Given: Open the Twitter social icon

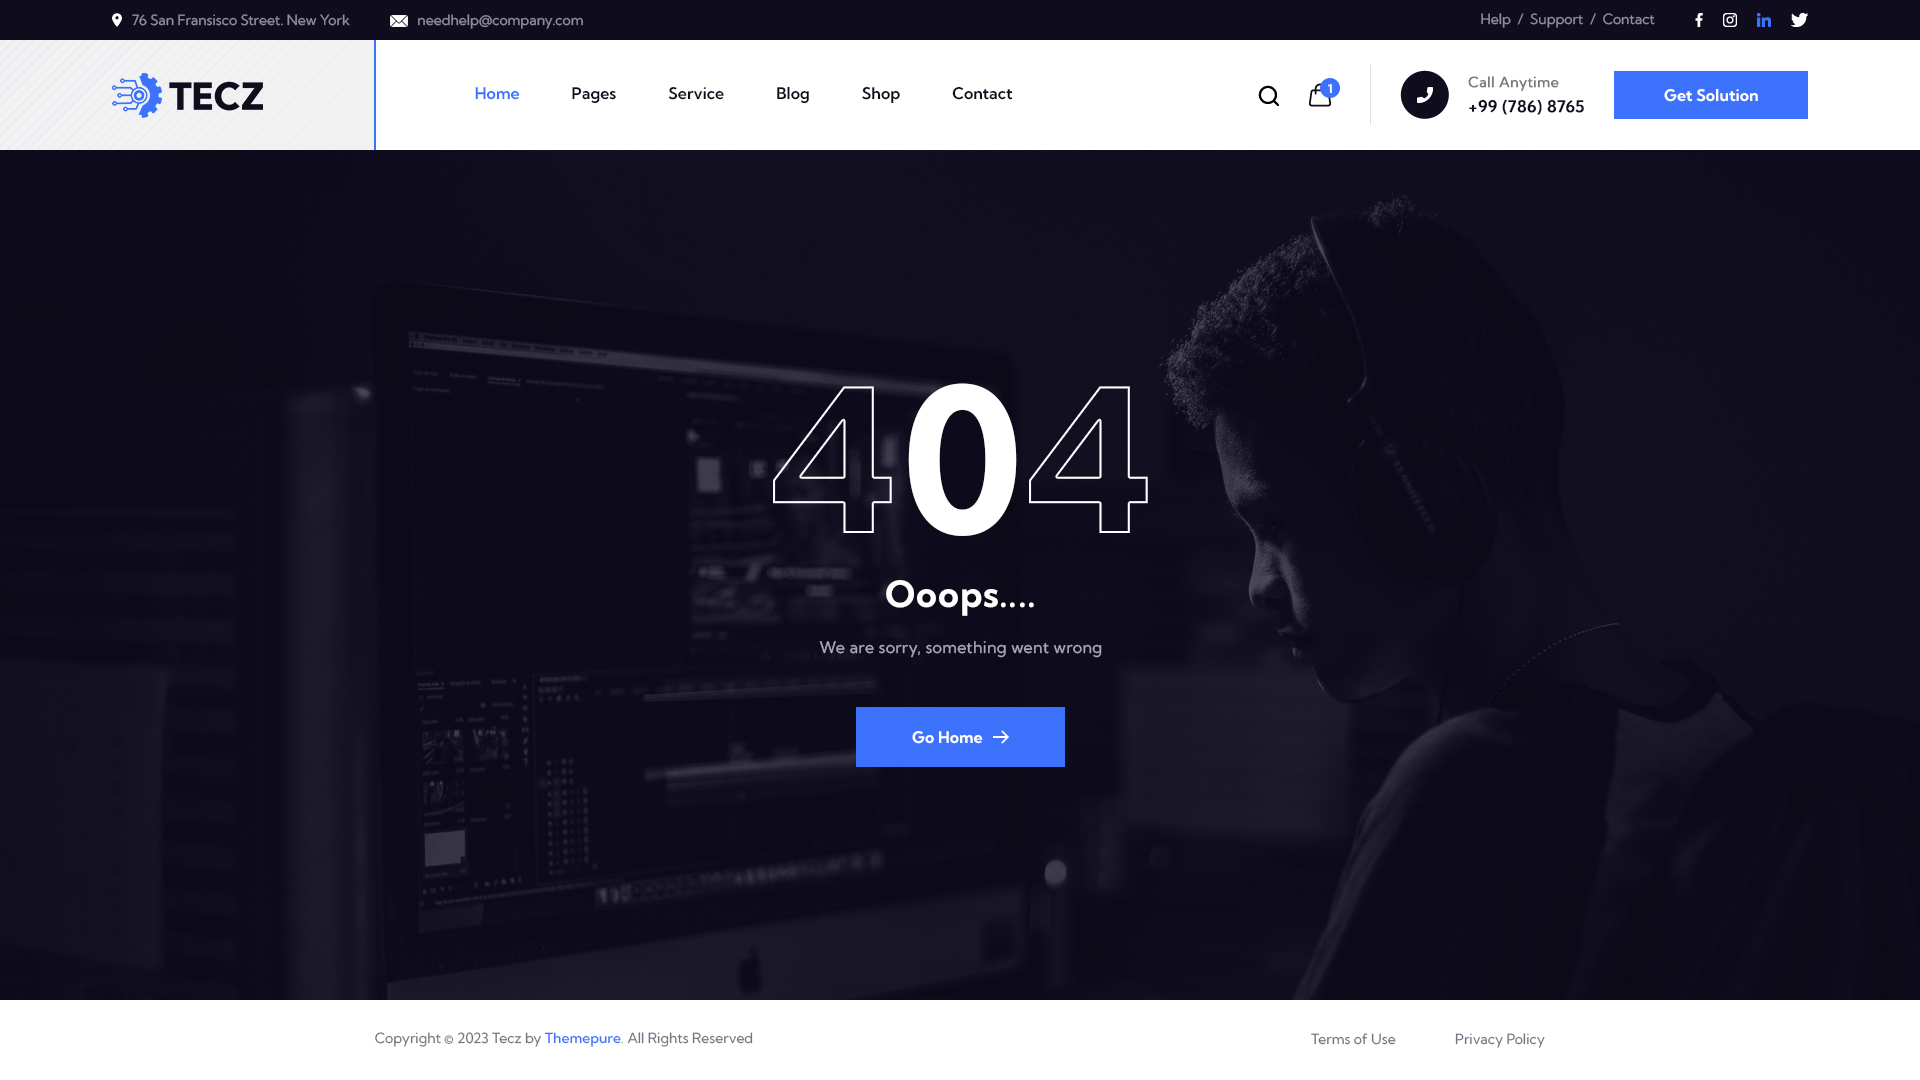Looking at the screenshot, I should click(x=1799, y=19).
